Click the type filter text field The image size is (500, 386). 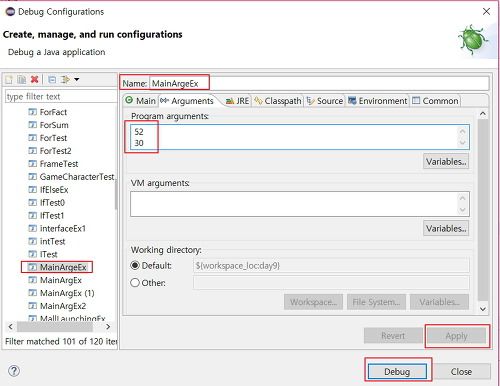pyautogui.click(x=61, y=97)
